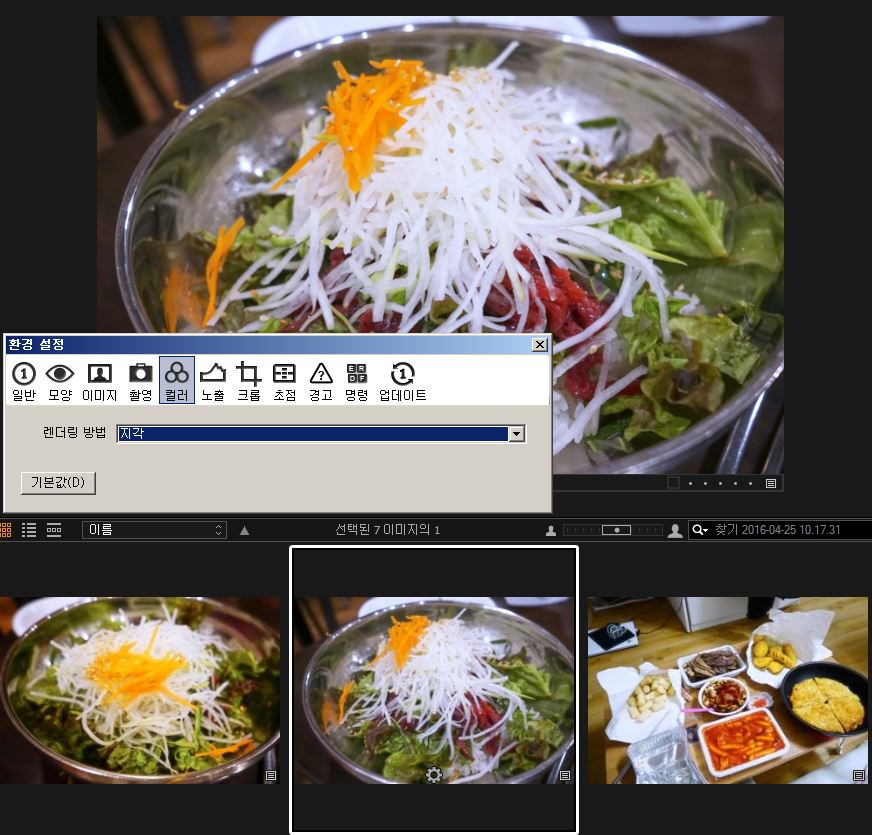Click the viewer image metadata badge icon
Viewport: 872px width, 835px height.
(x=771, y=483)
